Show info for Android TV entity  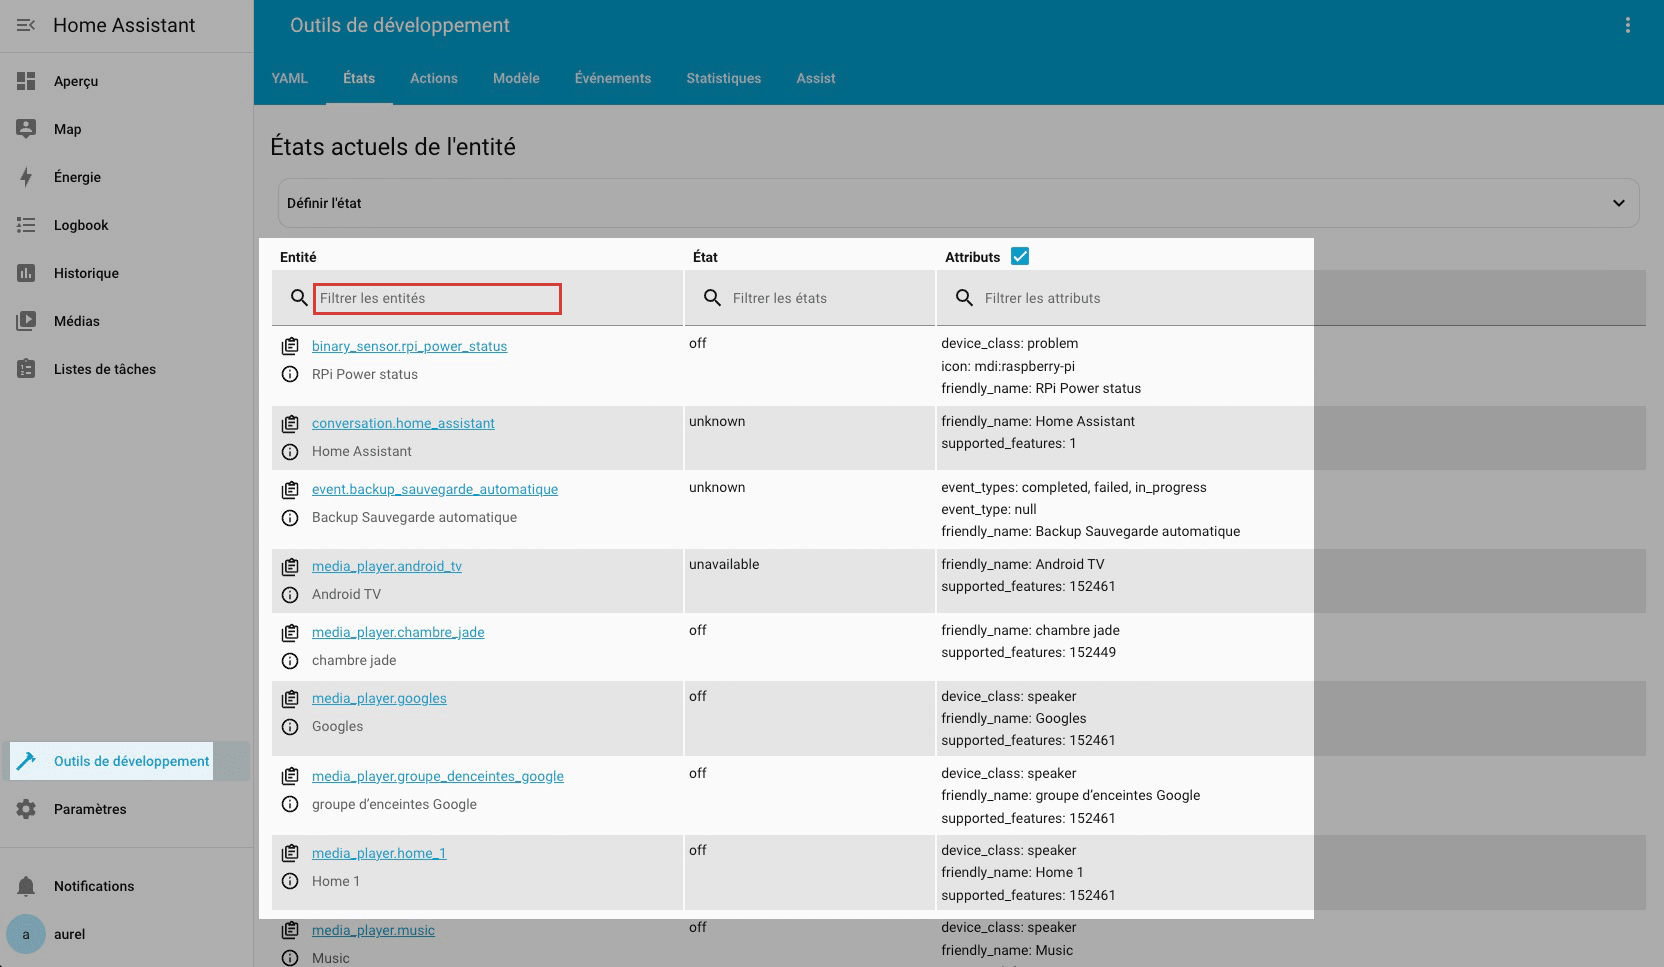pyautogui.click(x=290, y=594)
